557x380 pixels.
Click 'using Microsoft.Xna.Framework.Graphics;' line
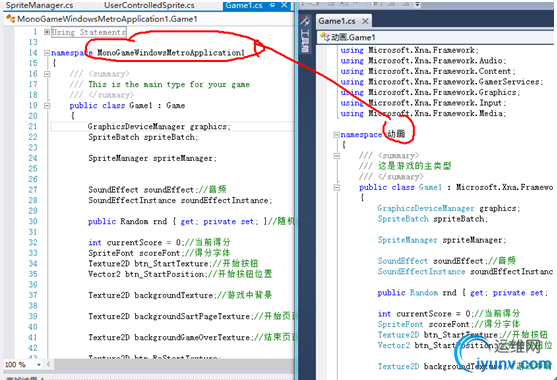pyautogui.click(x=430, y=92)
